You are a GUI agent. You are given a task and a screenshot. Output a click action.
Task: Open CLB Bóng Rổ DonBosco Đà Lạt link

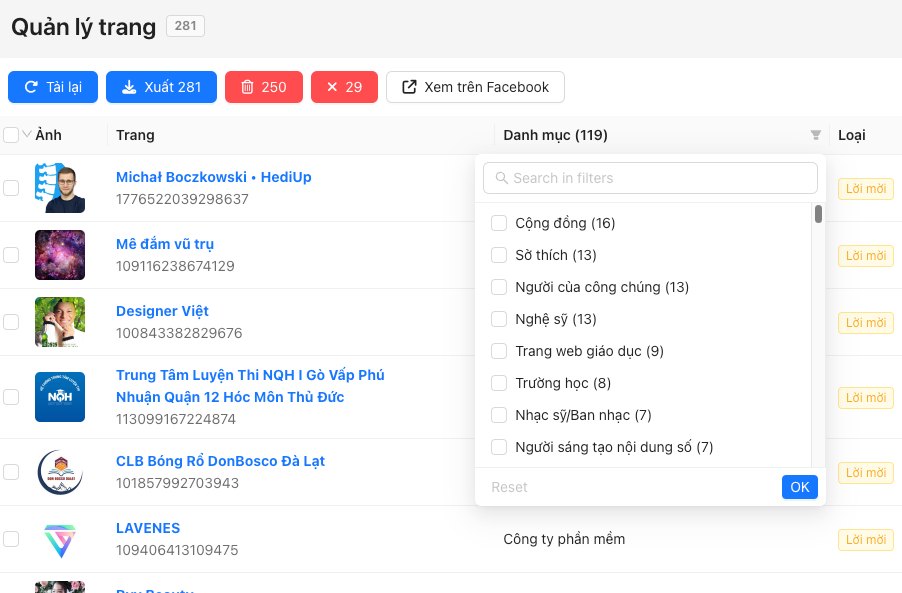click(x=220, y=461)
